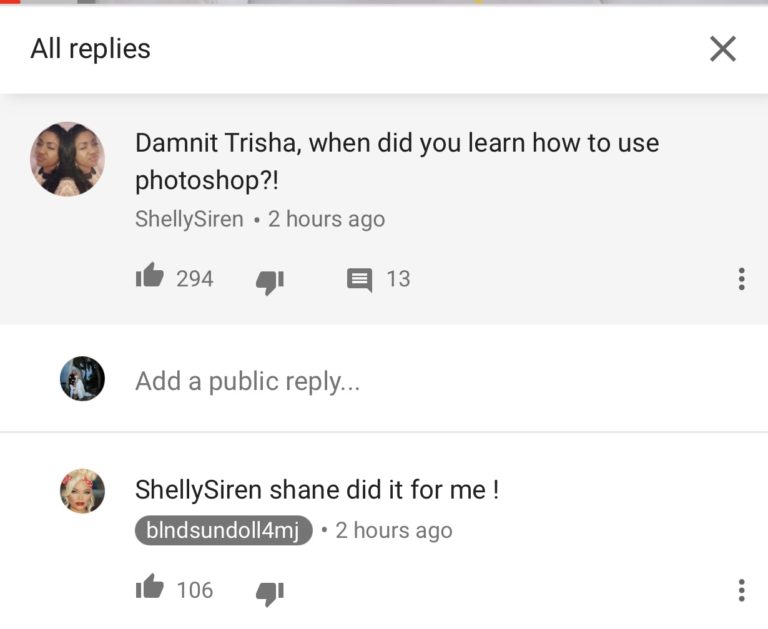Dislike blndsundoll4mj's reply
The height and width of the screenshot is (629, 768).
[270, 592]
